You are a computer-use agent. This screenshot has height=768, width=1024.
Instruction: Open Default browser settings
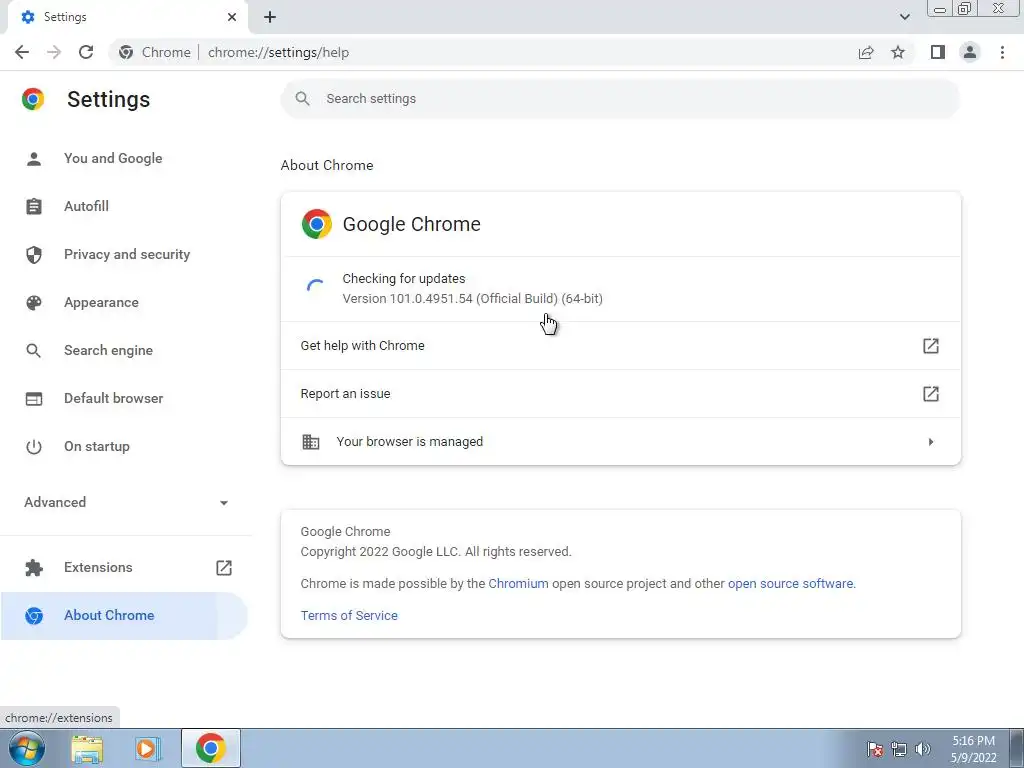(114, 398)
